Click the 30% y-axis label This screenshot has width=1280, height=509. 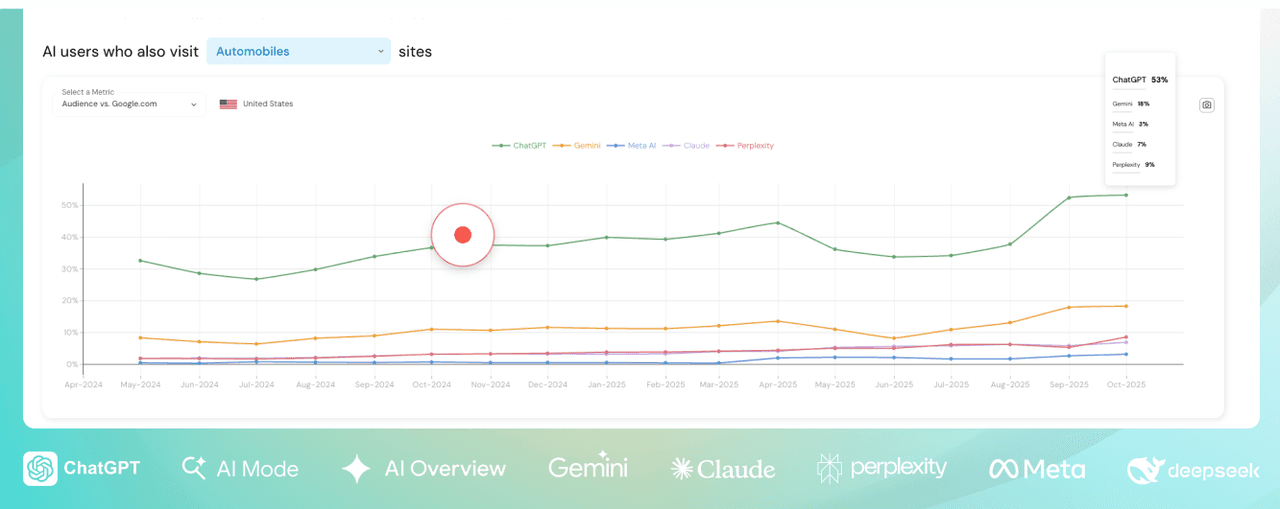coord(70,269)
